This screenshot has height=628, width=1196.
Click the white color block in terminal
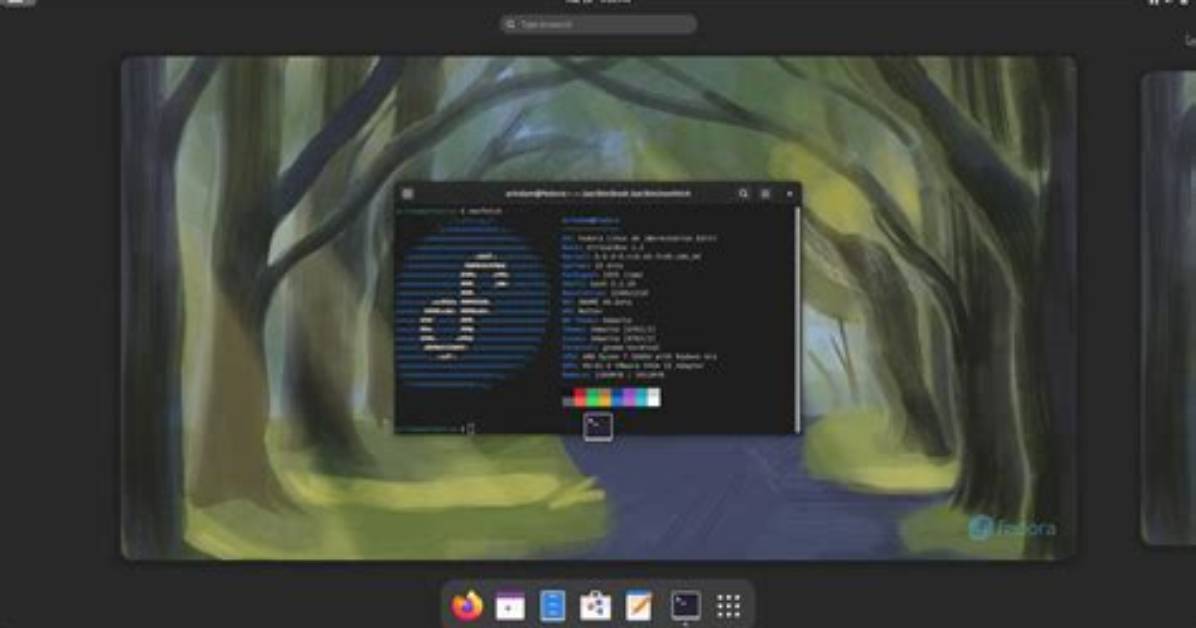pyautogui.click(x=654, y=397)
